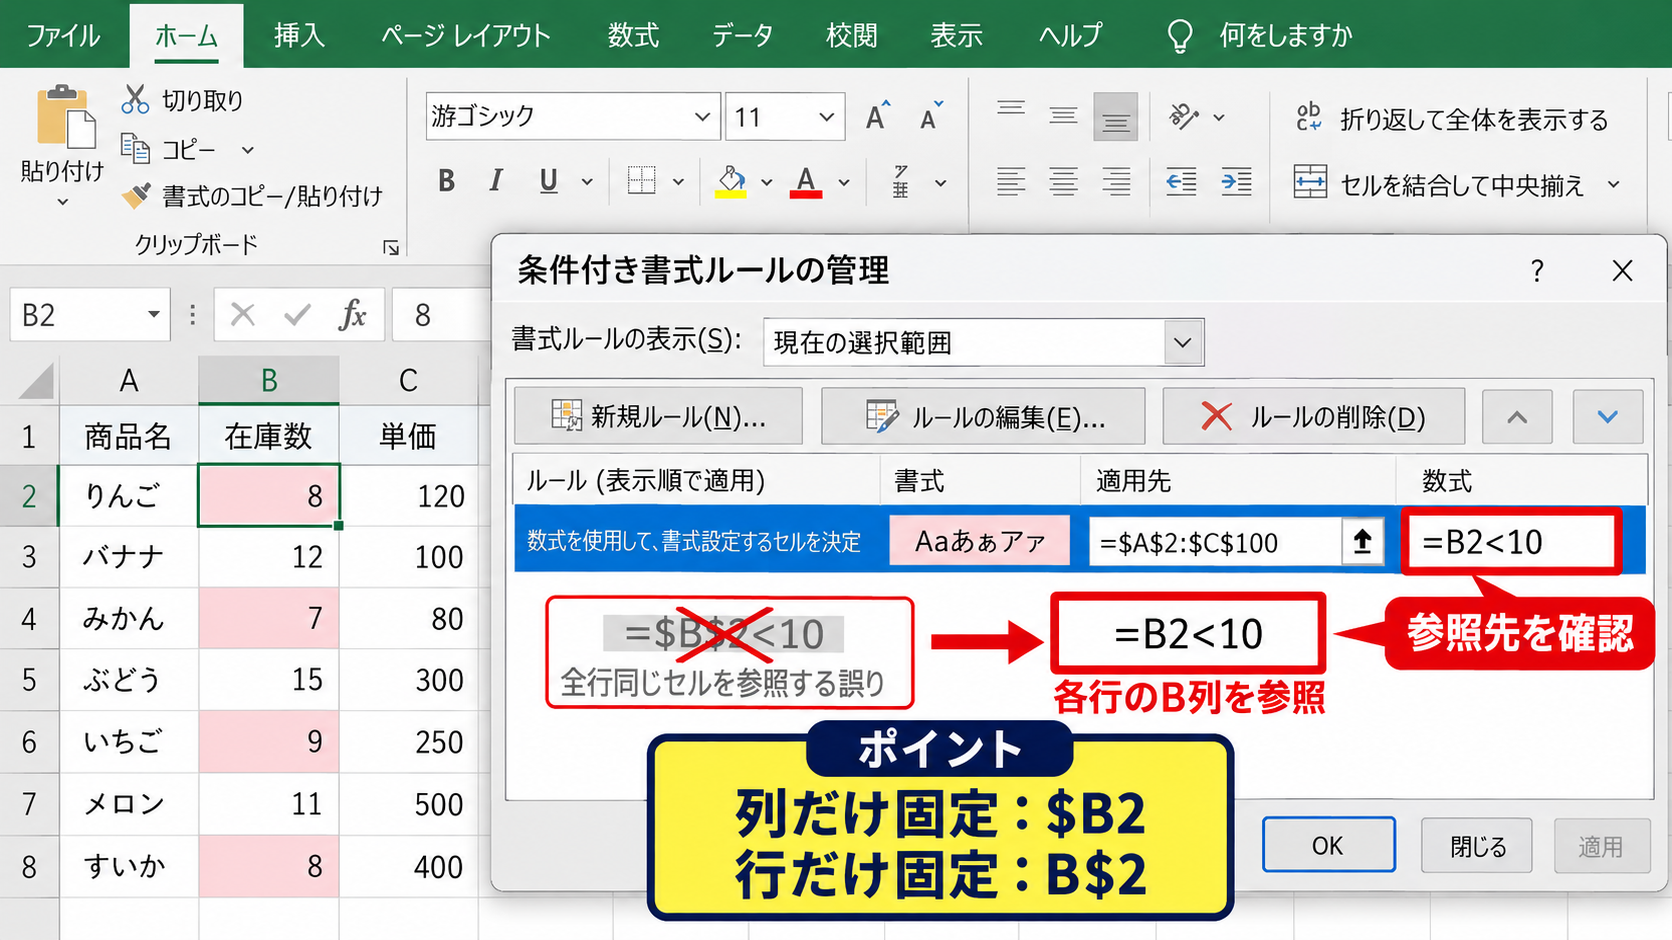Click the phonetic guide (ruby) icon

coord(901,181)
